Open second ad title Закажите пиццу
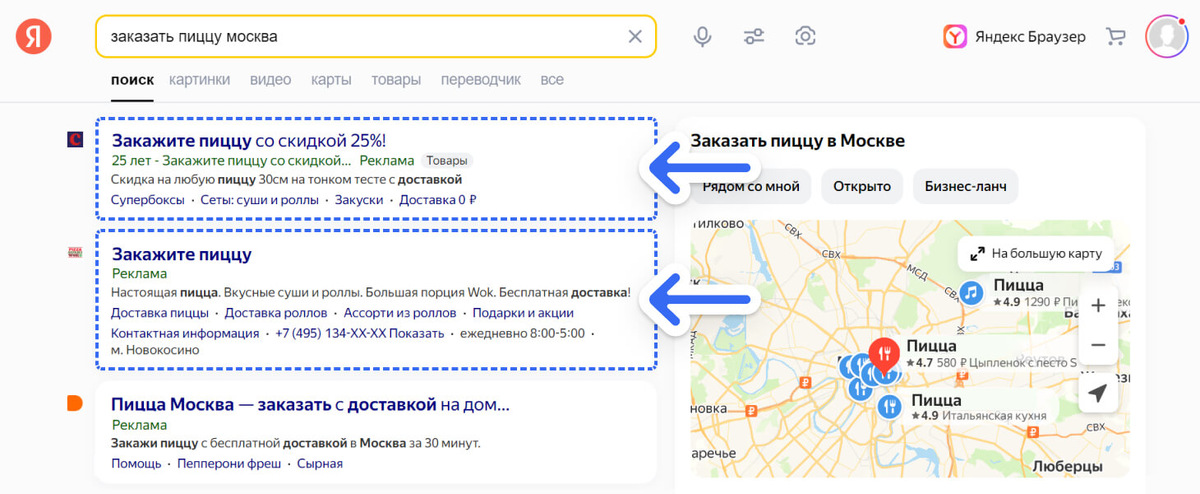Viewport: 1200px width, 494px height. [x=181, y=254]
